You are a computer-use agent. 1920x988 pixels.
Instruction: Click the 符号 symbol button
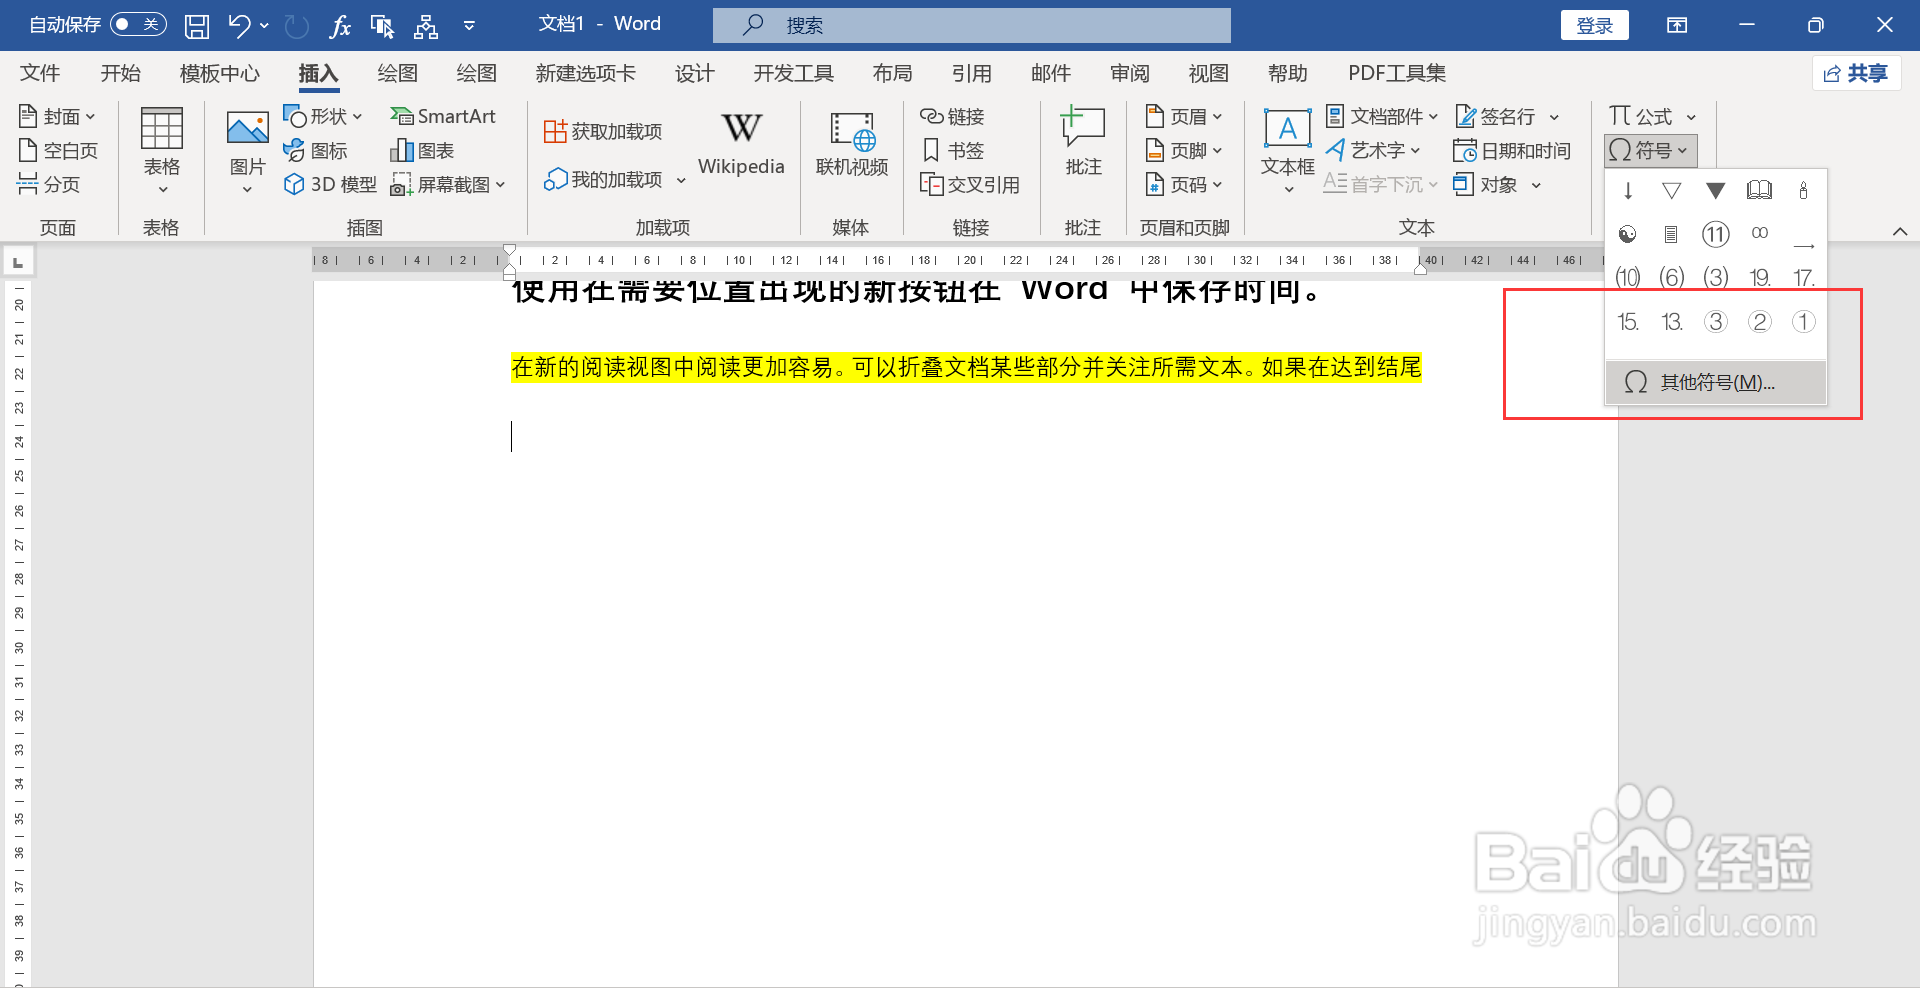[1651, 151]
